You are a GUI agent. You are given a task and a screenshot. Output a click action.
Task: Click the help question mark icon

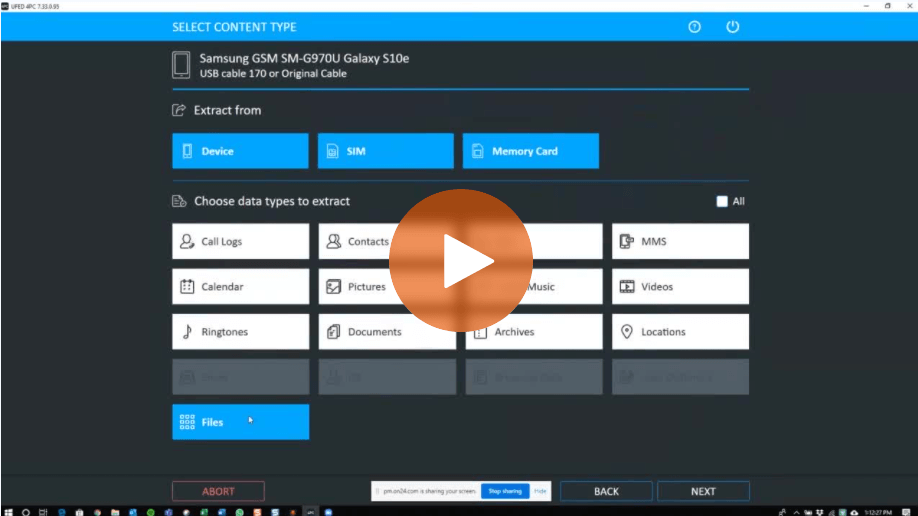coord(694,27)
